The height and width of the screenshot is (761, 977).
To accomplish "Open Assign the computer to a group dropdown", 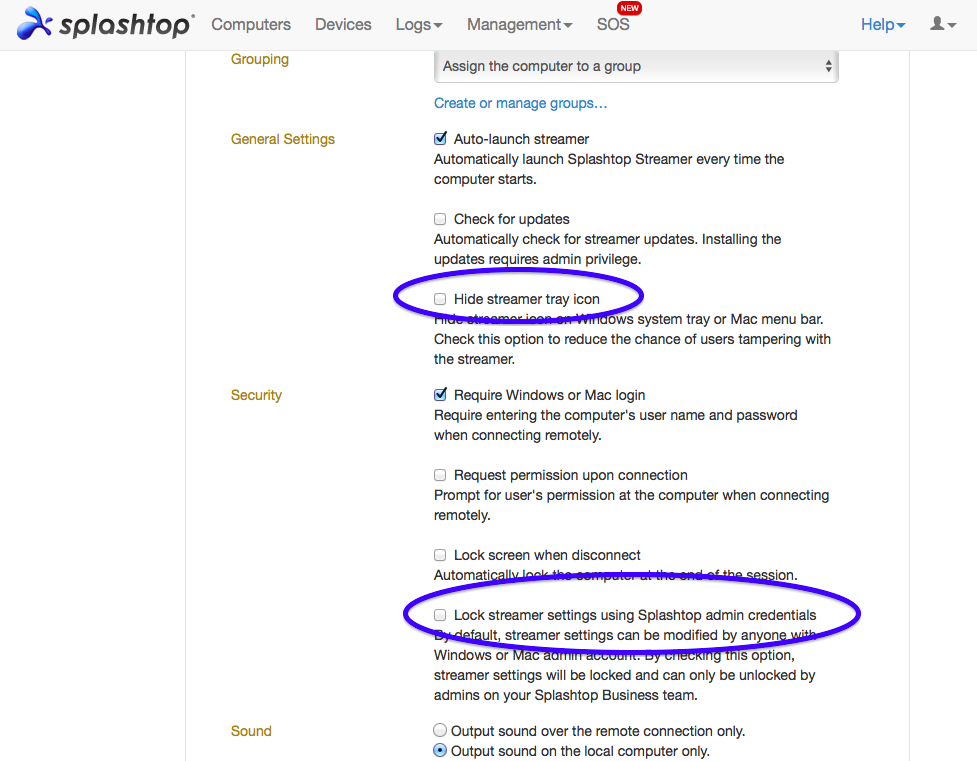I will coord(636,66).
